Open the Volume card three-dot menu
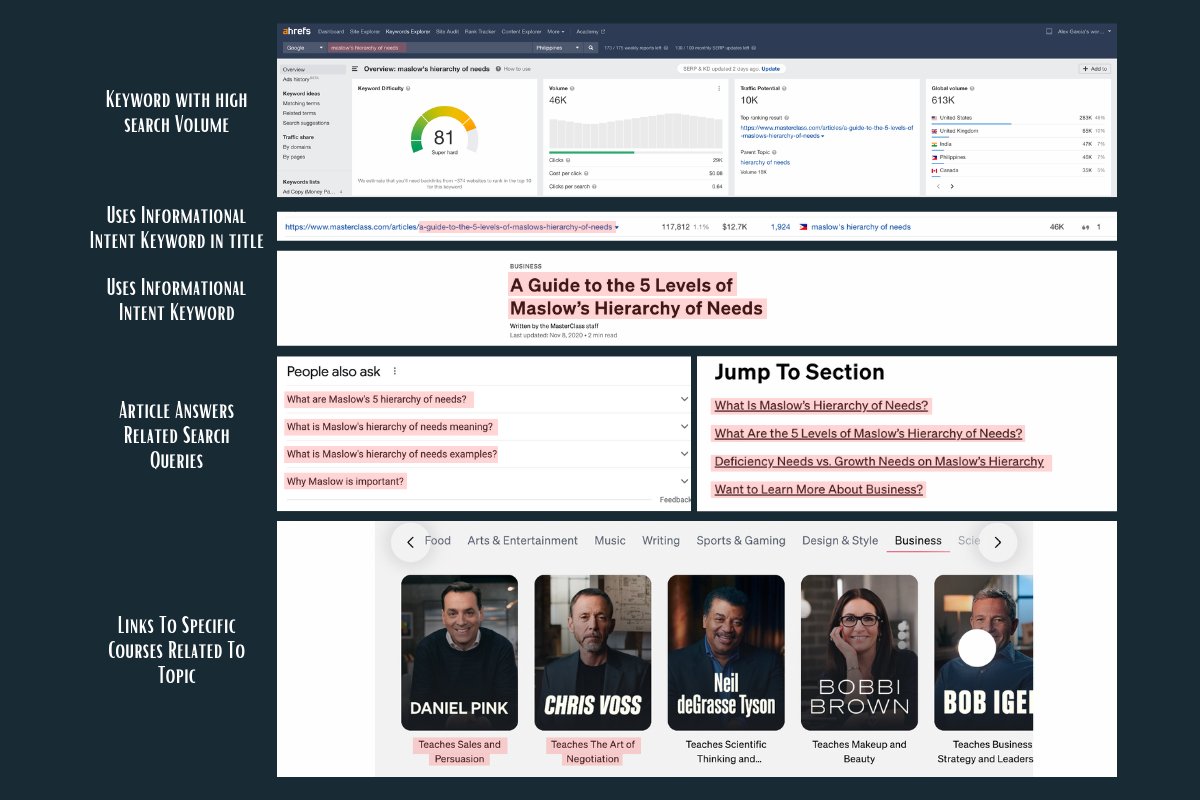Screen dimensions: 1200x800 pyautogui.click(x=719, y=89)
